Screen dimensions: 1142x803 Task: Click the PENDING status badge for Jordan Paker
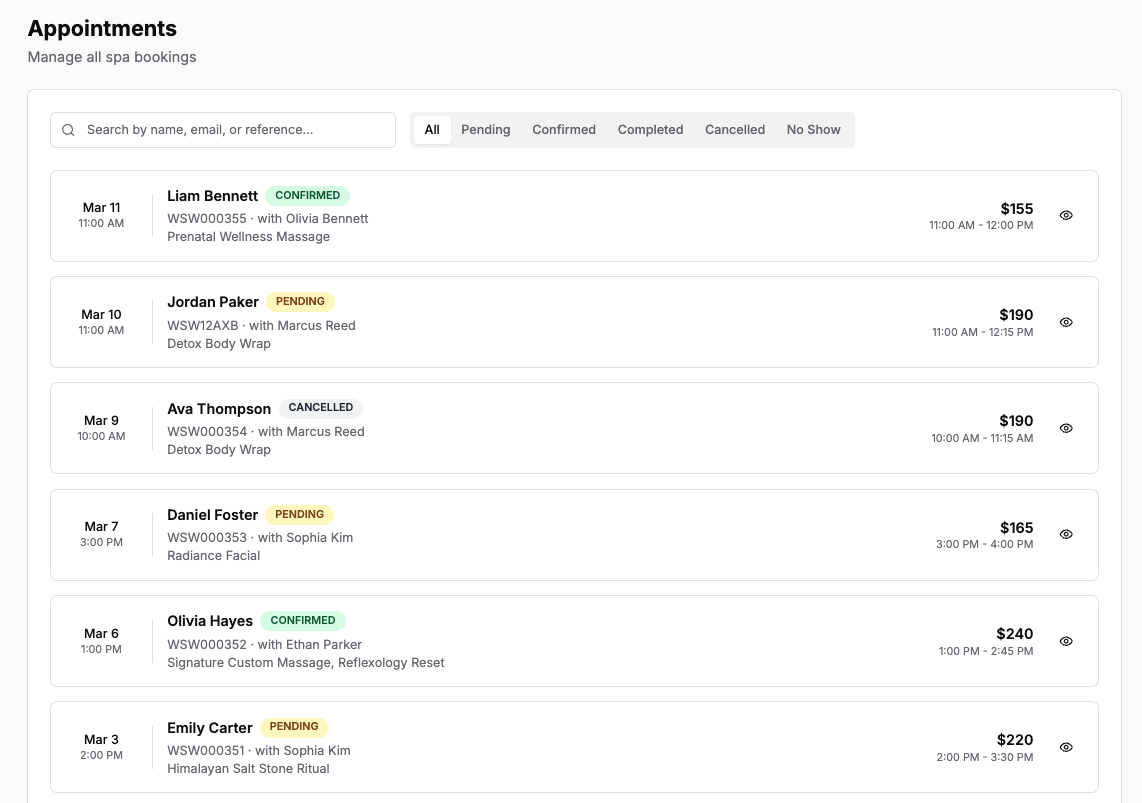pos(299,301)
